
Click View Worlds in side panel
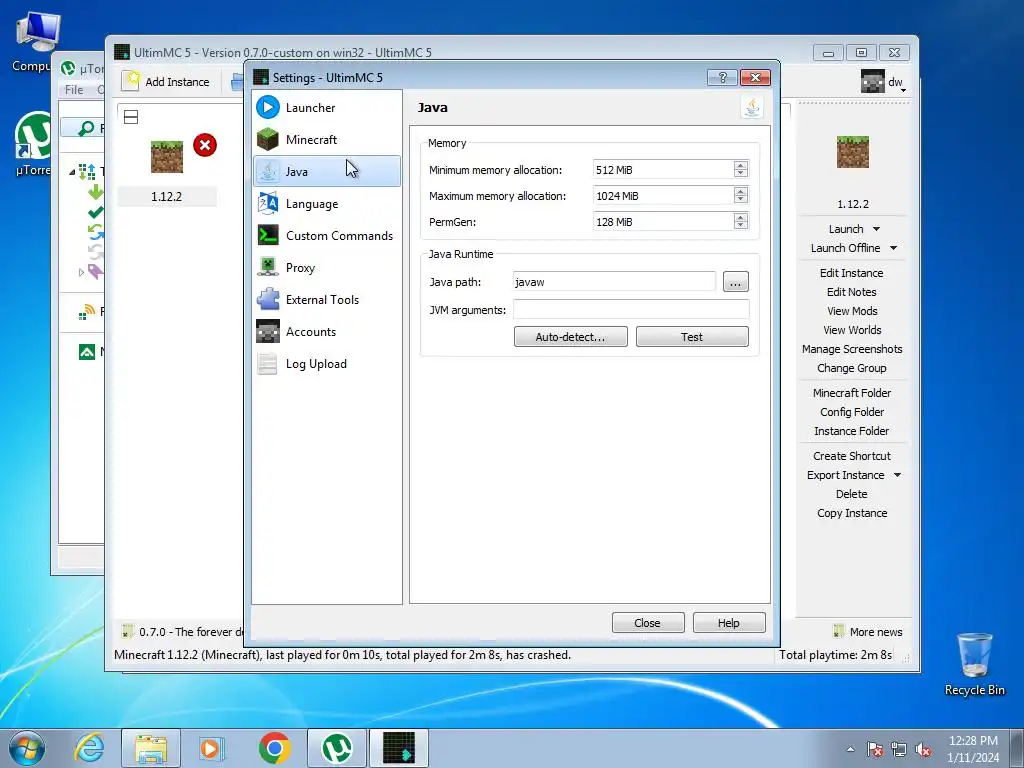(852, 330)
